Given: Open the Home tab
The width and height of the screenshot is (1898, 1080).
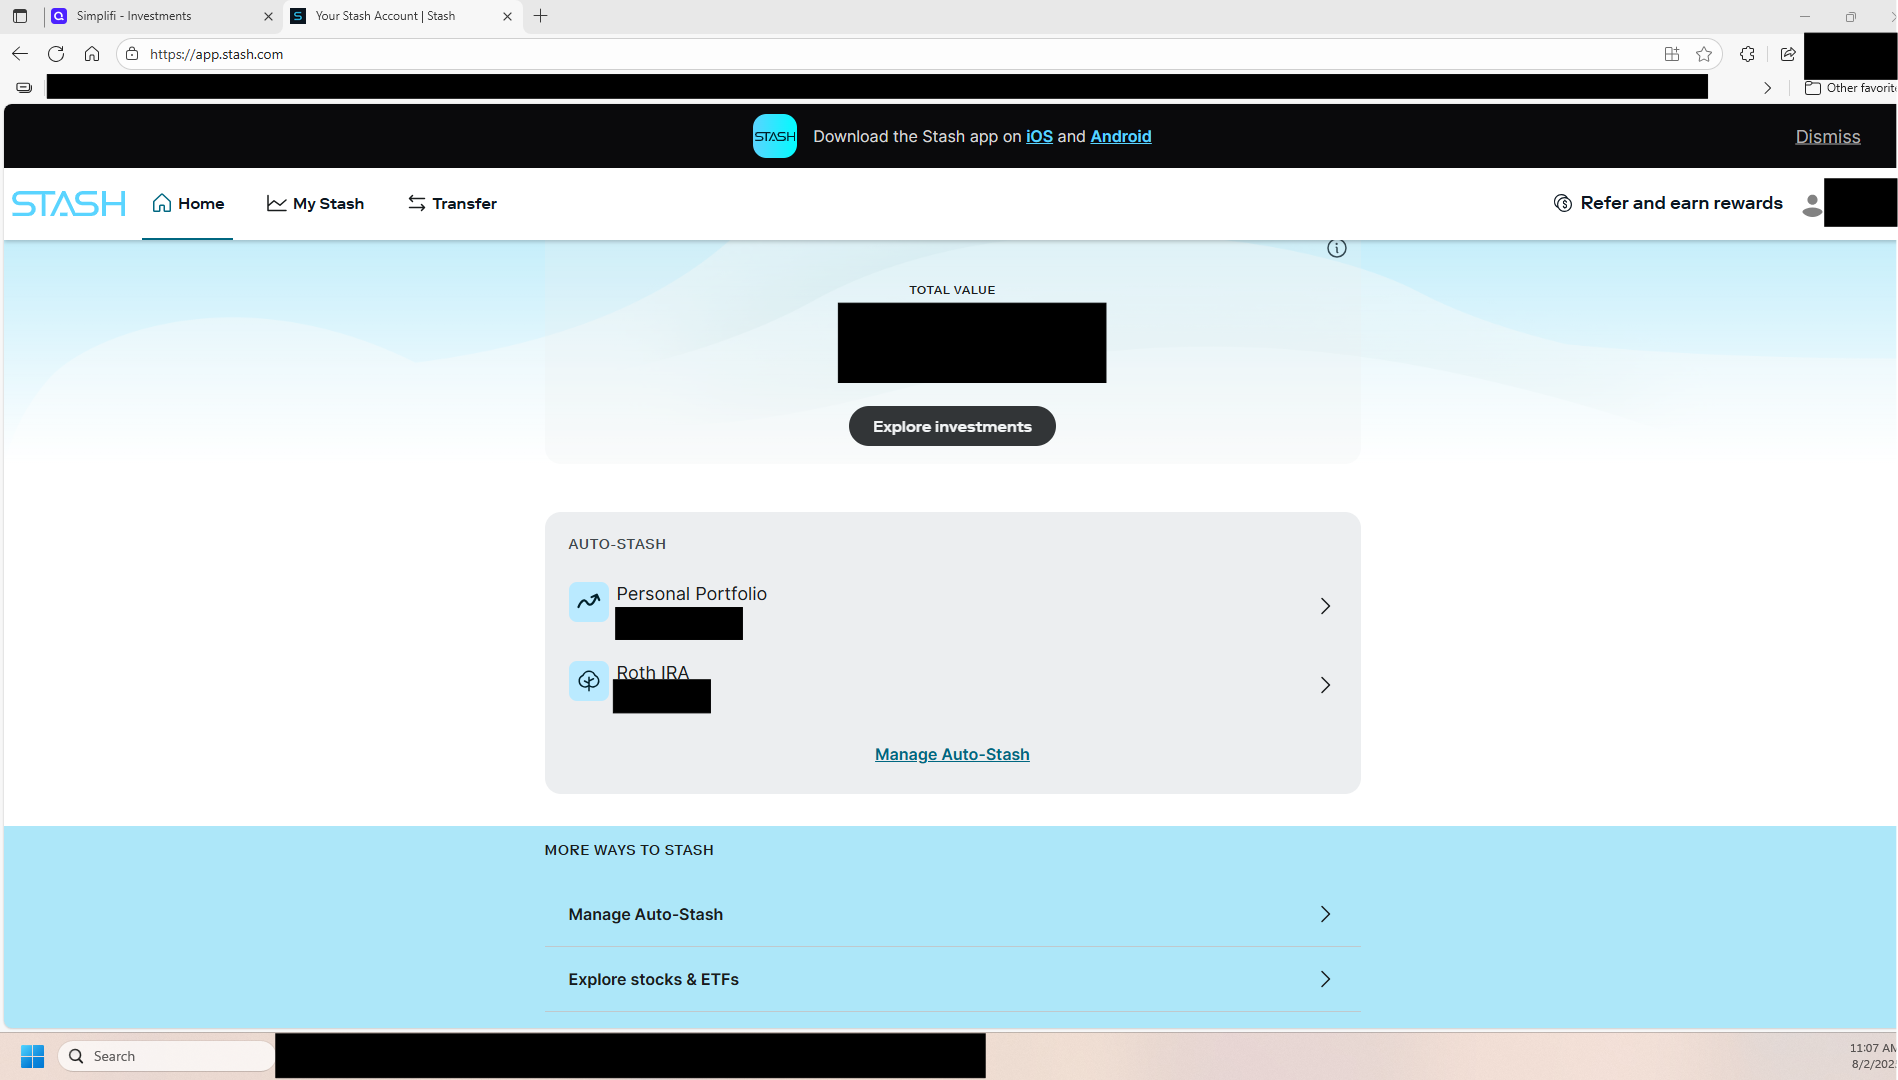Looking at the screenshot, I should coord(188,204).
